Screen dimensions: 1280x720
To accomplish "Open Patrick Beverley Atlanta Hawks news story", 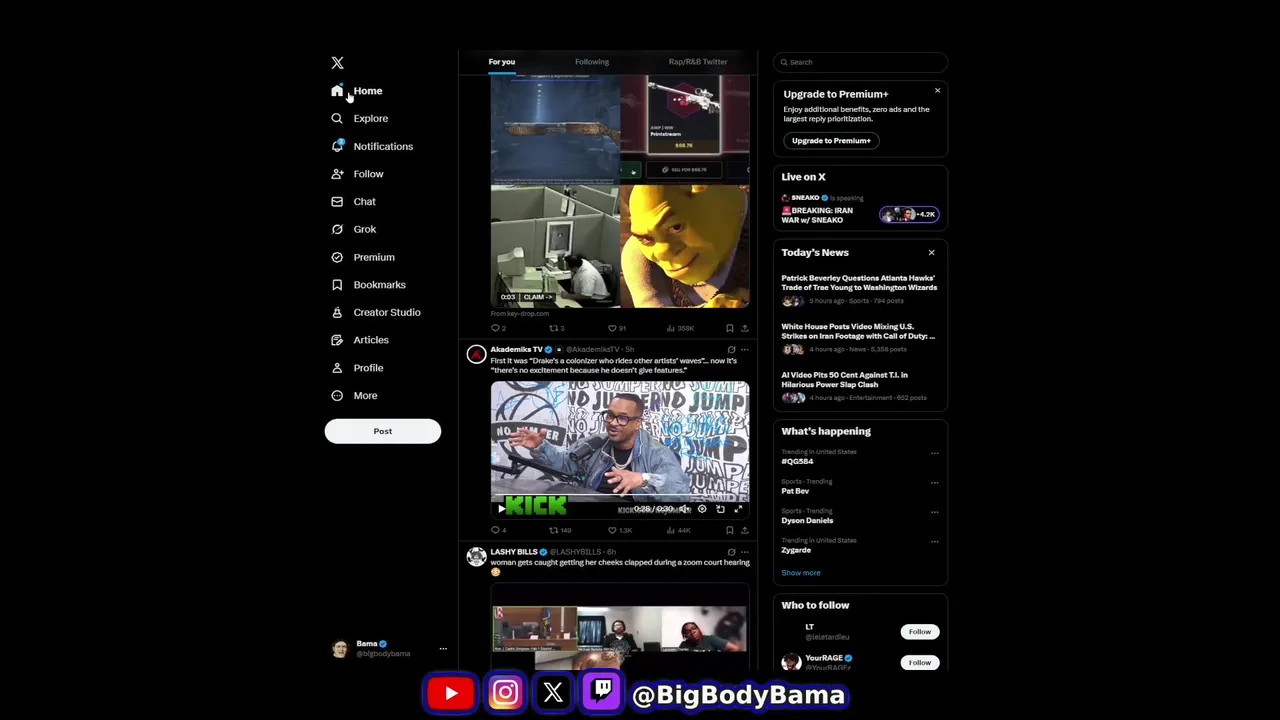I will [x=859, y=289].
